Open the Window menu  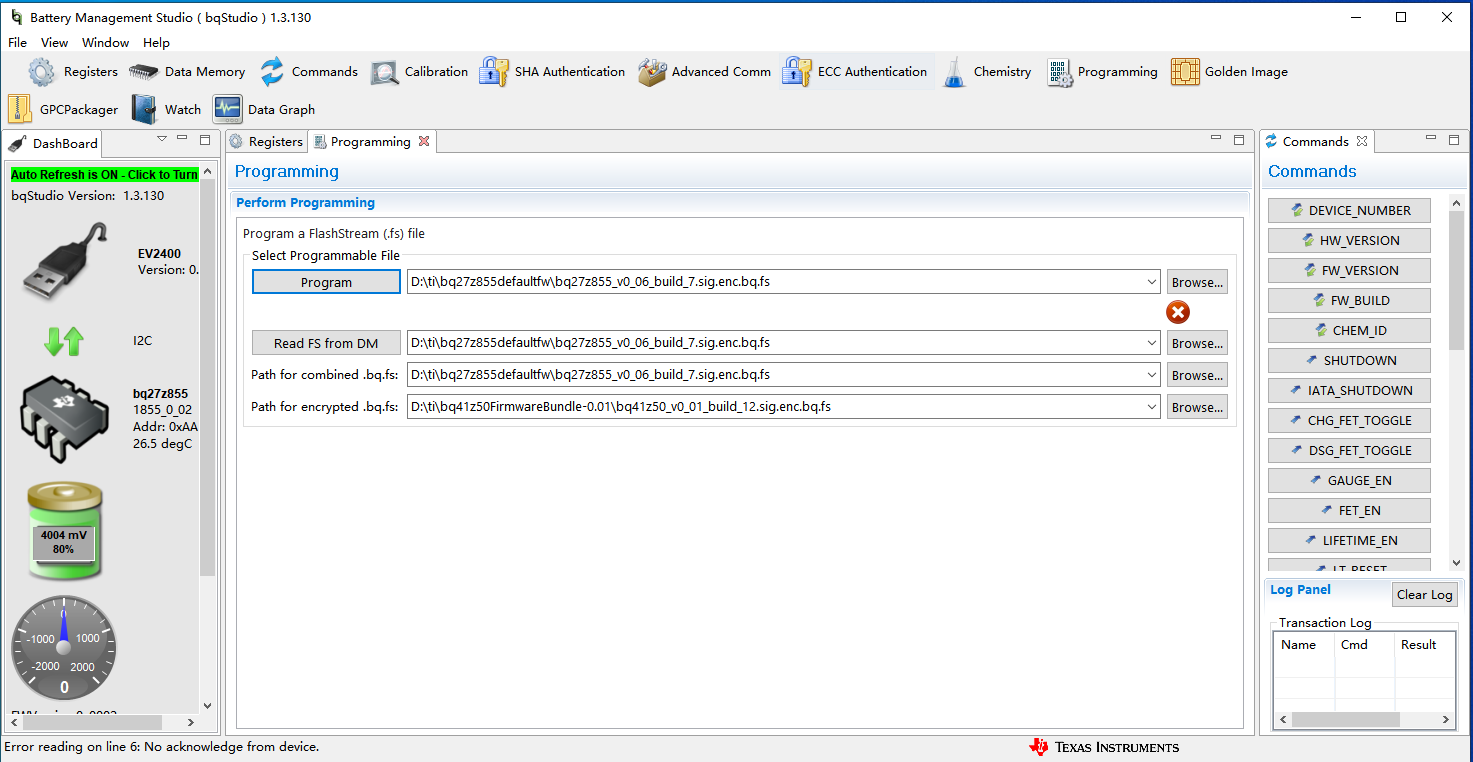pyautogui.click(x=106, y=43)
